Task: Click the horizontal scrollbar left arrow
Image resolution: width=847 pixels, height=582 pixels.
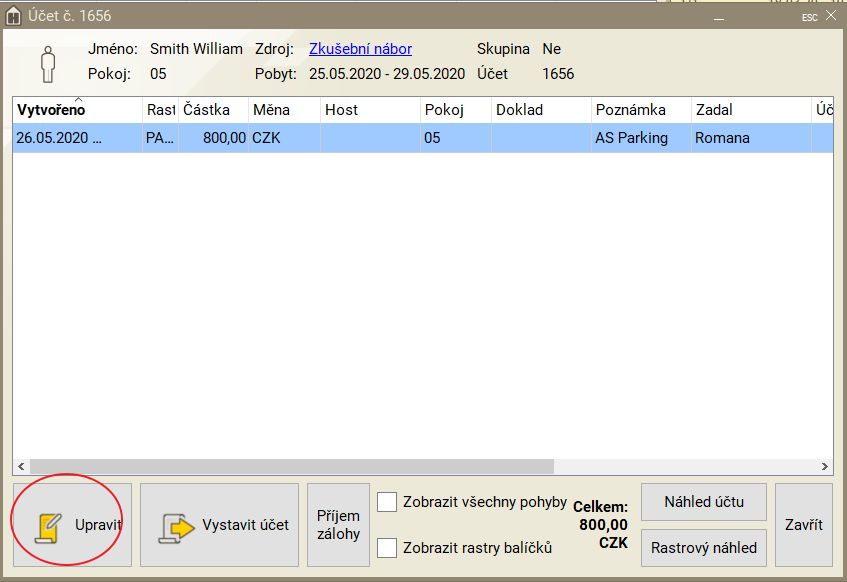Action: [21, 466]
